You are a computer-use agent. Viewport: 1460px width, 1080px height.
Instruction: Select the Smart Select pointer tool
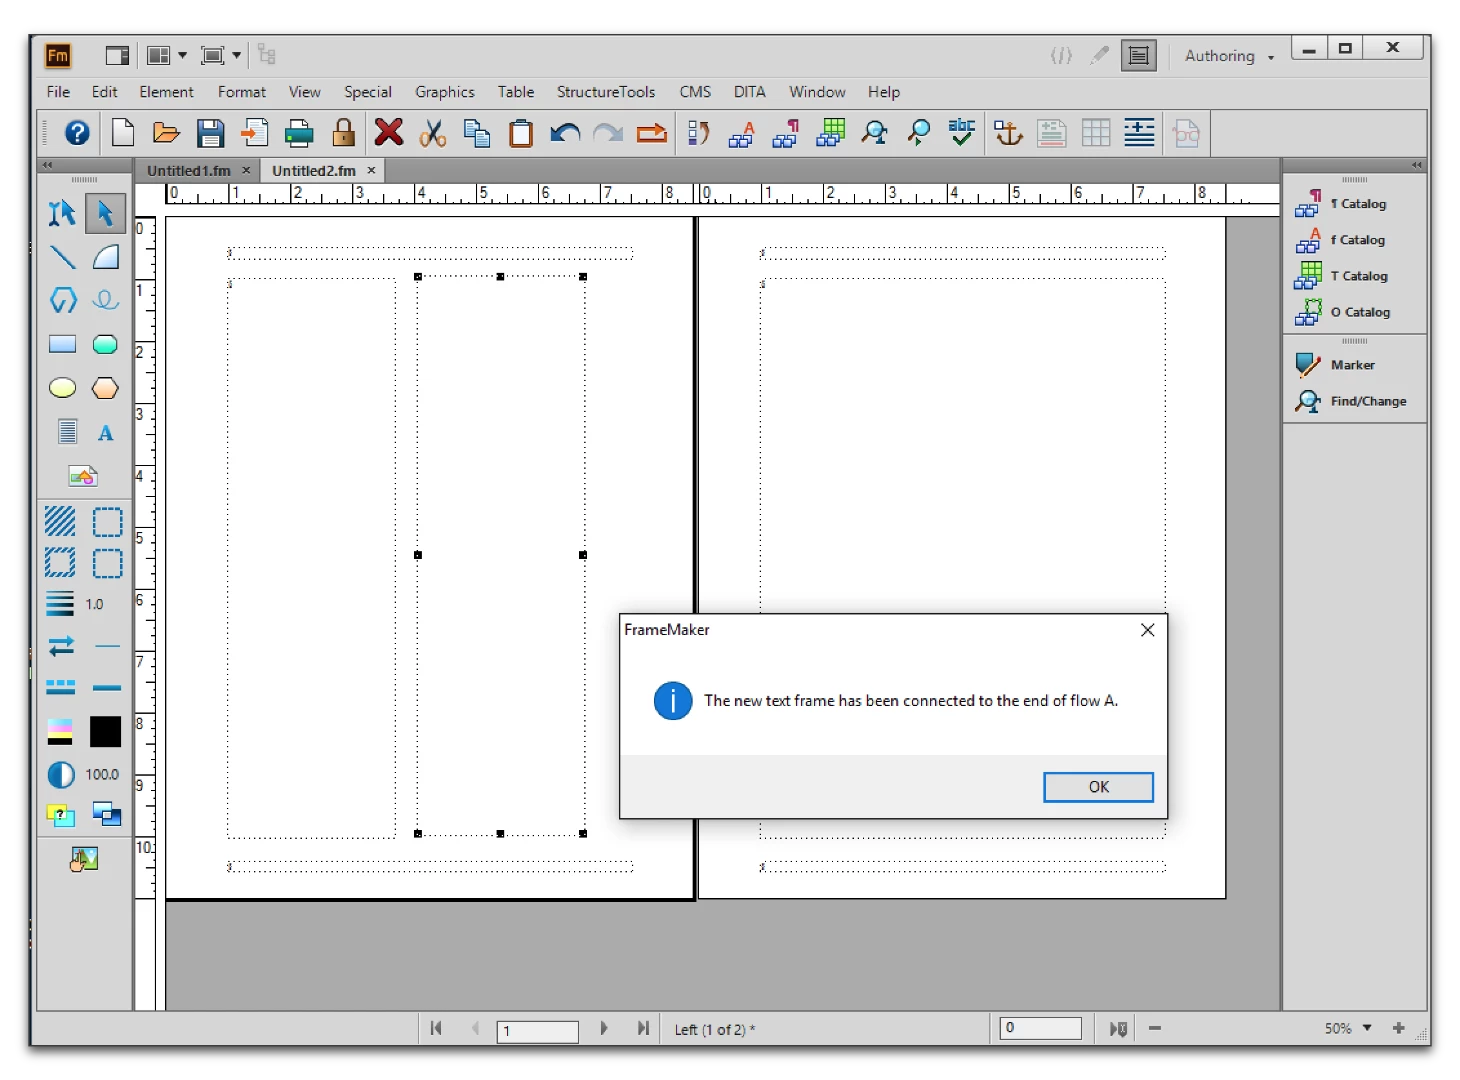(62, 212)
